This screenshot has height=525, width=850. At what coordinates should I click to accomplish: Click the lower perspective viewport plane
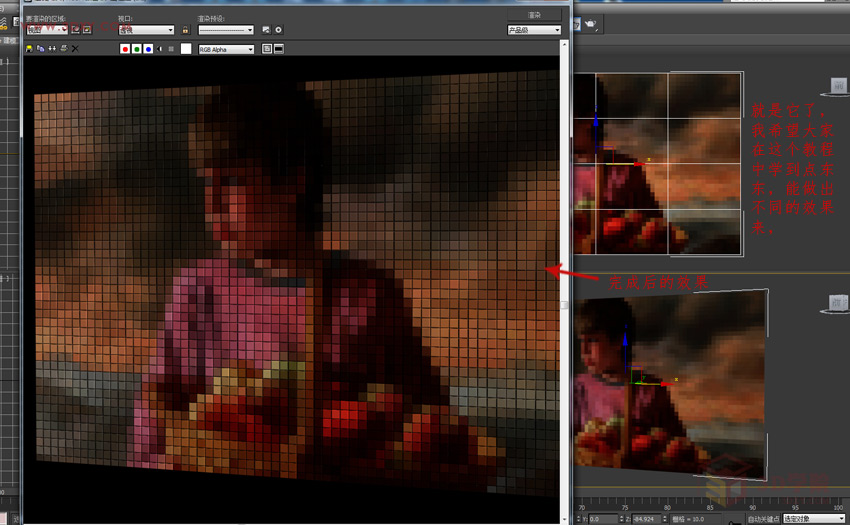point(671,385)
